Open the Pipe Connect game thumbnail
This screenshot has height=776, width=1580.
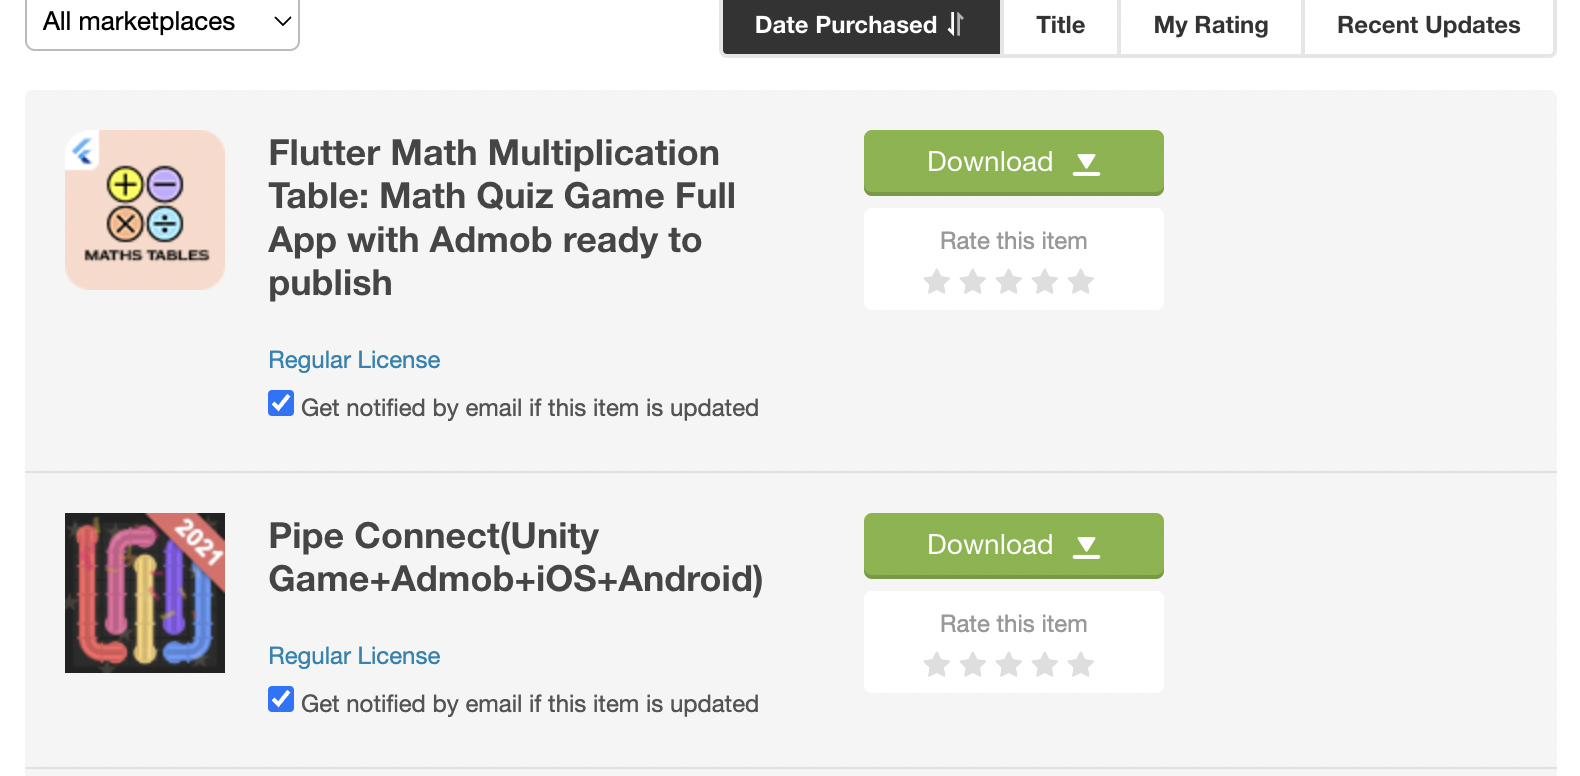click(145, 593)
